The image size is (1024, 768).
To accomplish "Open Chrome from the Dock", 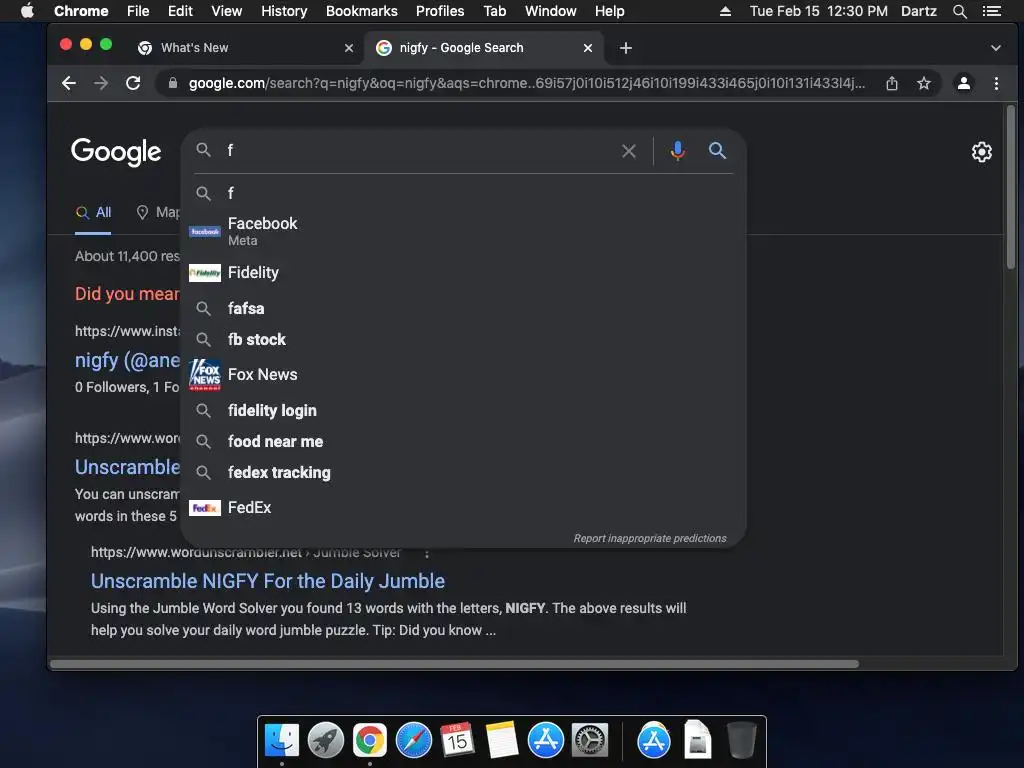I will click(x=370, y=741).
